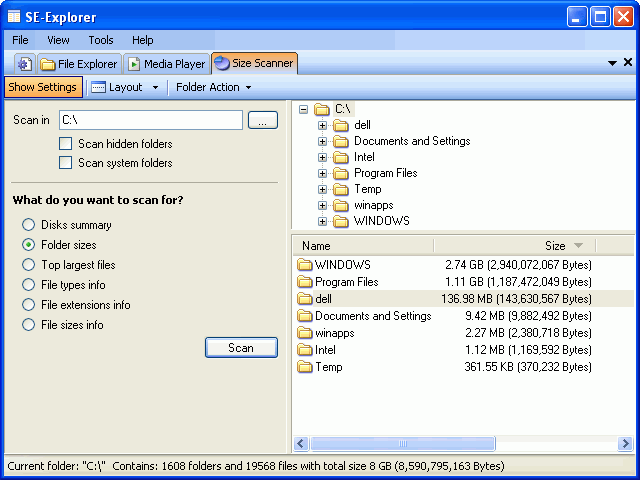Select "361.55 KB (370,232 Bytes)" size cell
The height and width of the screenshot is (480, 640).
click(528, 367)
